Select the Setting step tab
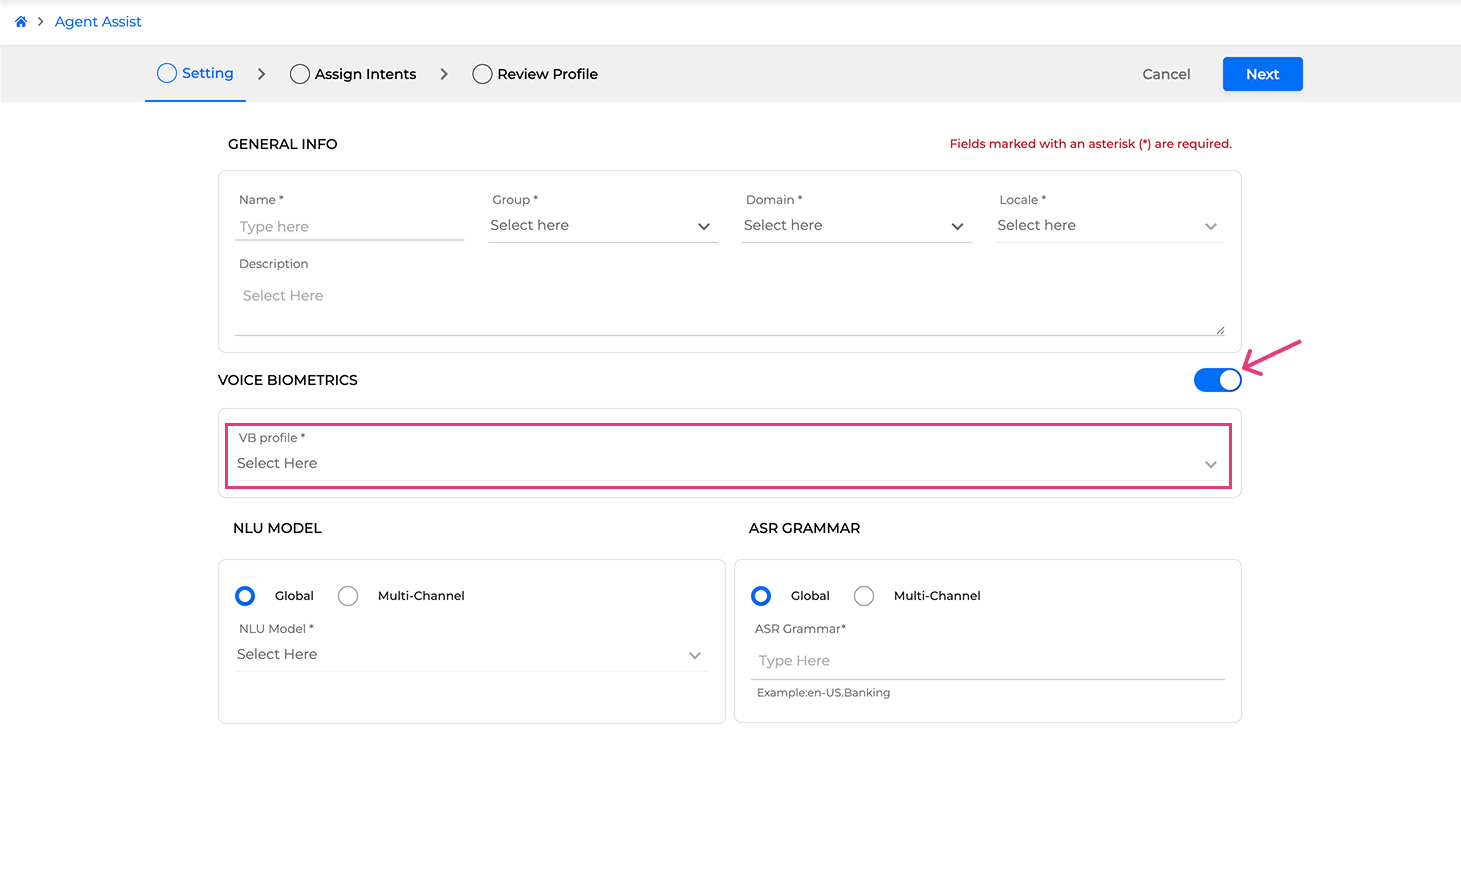This screenshot has height=895, width=1461. (196, 74)
